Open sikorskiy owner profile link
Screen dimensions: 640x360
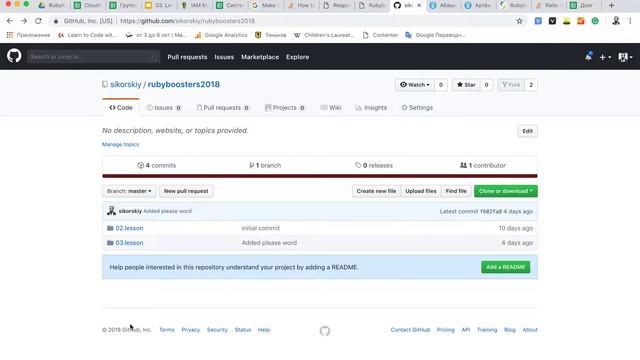click(126, 84)
